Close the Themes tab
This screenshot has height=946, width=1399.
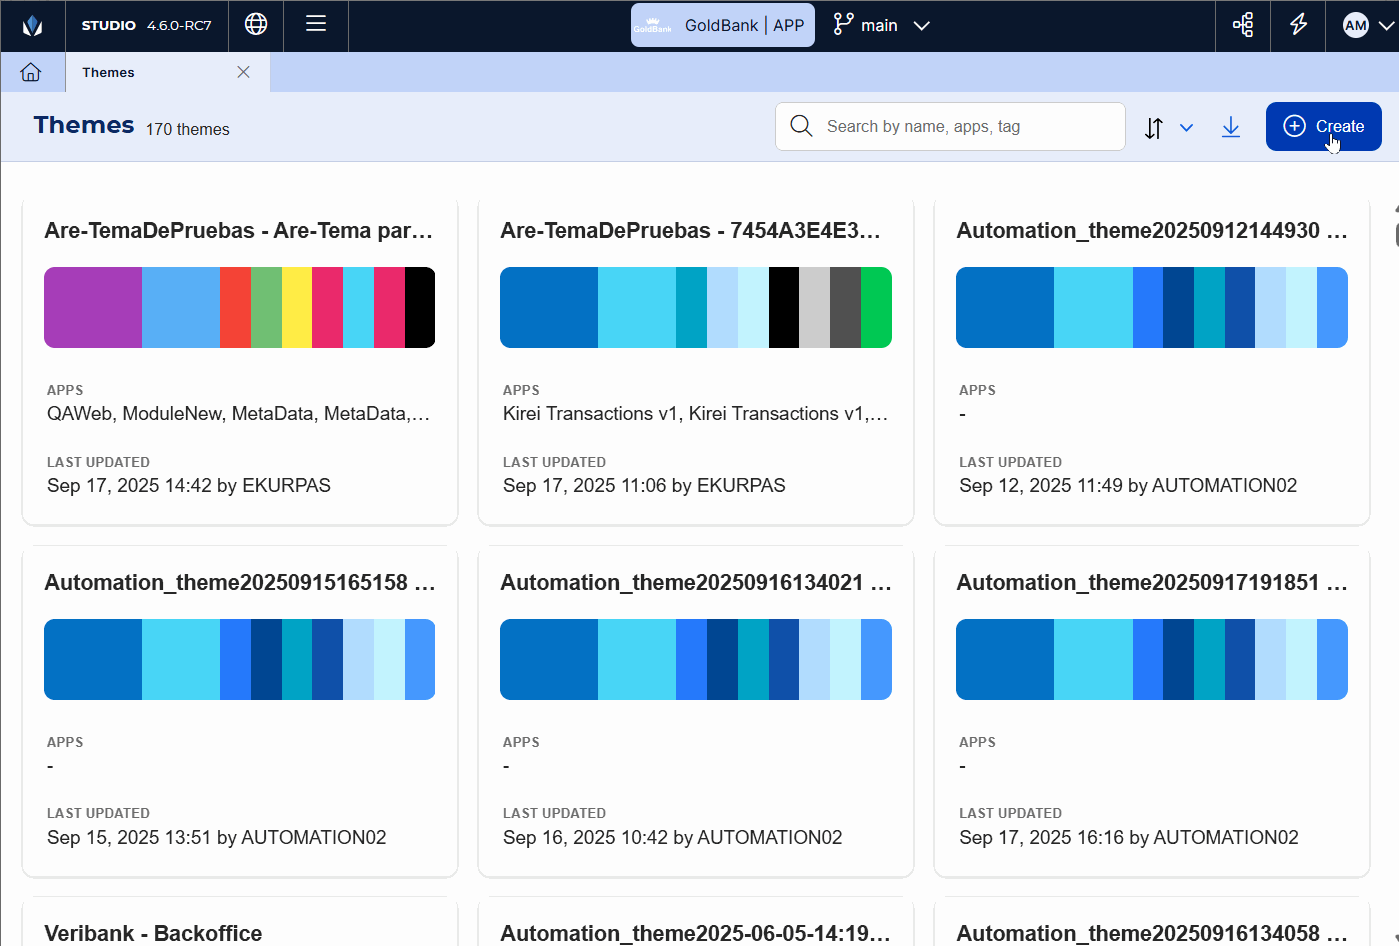tap(243, 72)
